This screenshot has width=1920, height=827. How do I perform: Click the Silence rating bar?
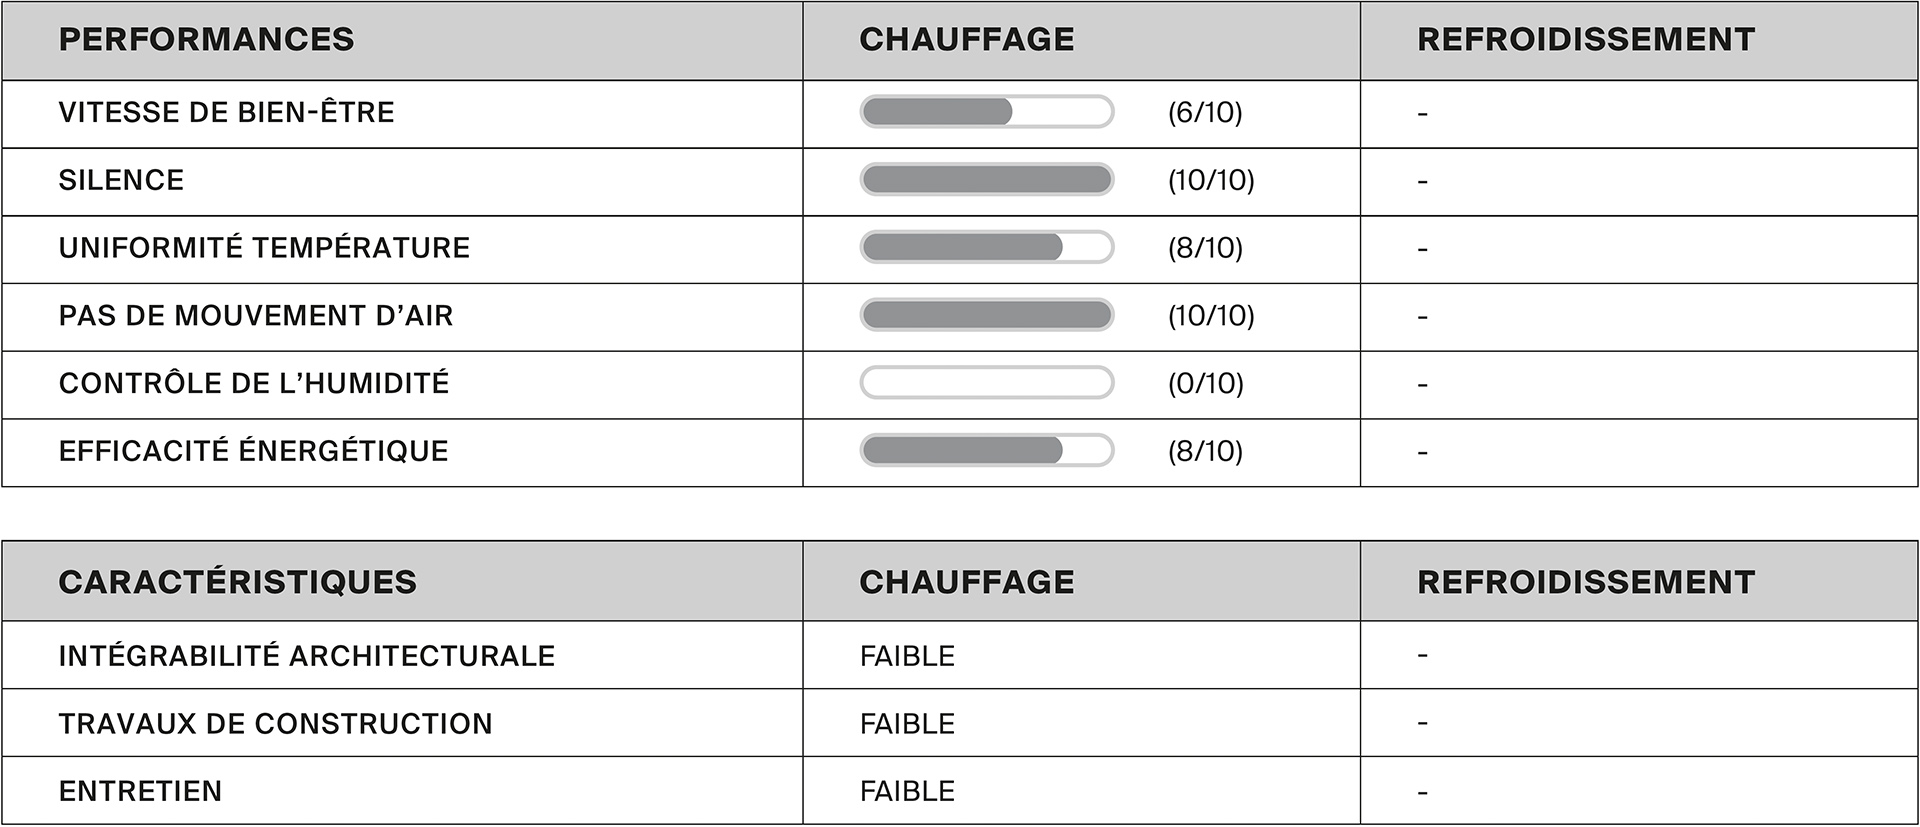pos(987,180)
